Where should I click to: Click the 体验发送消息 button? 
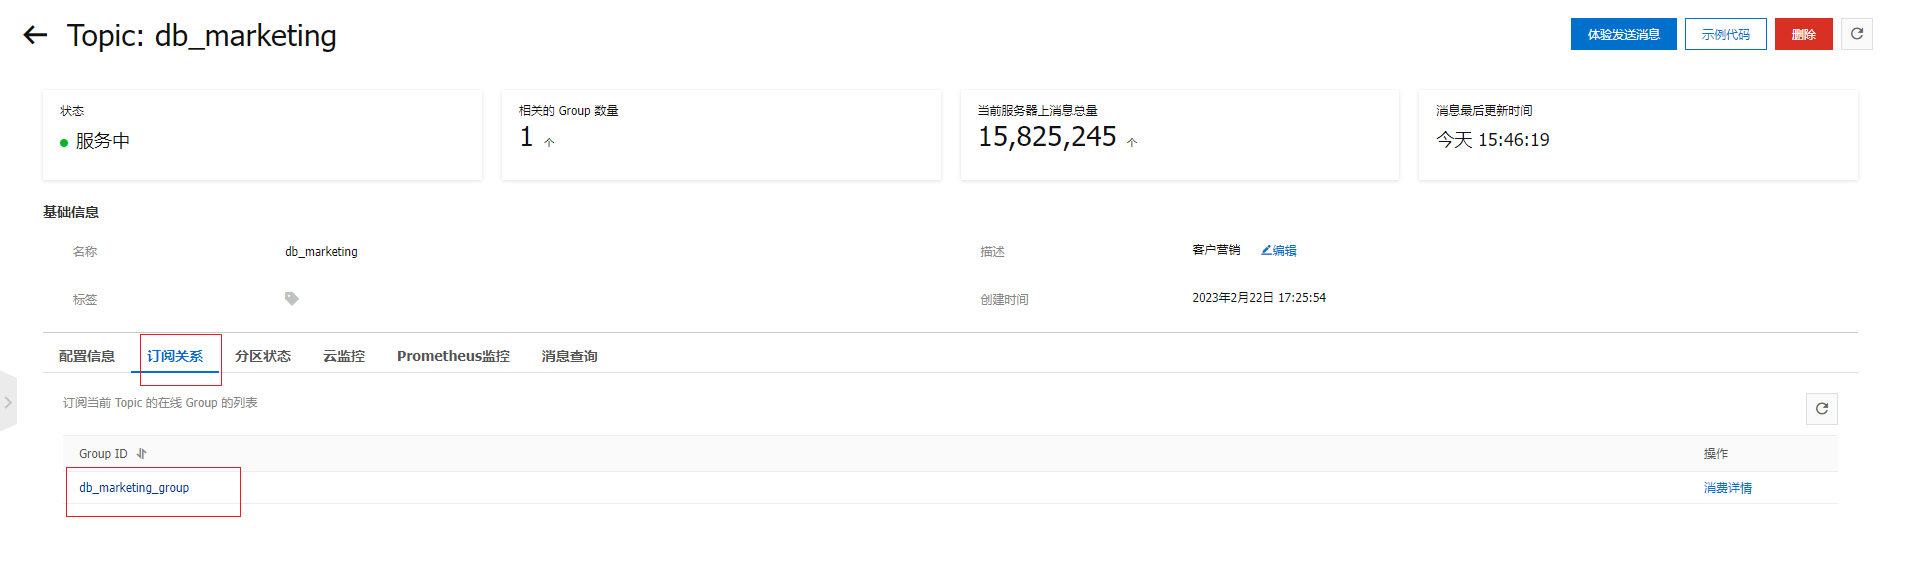point(1623,34)
